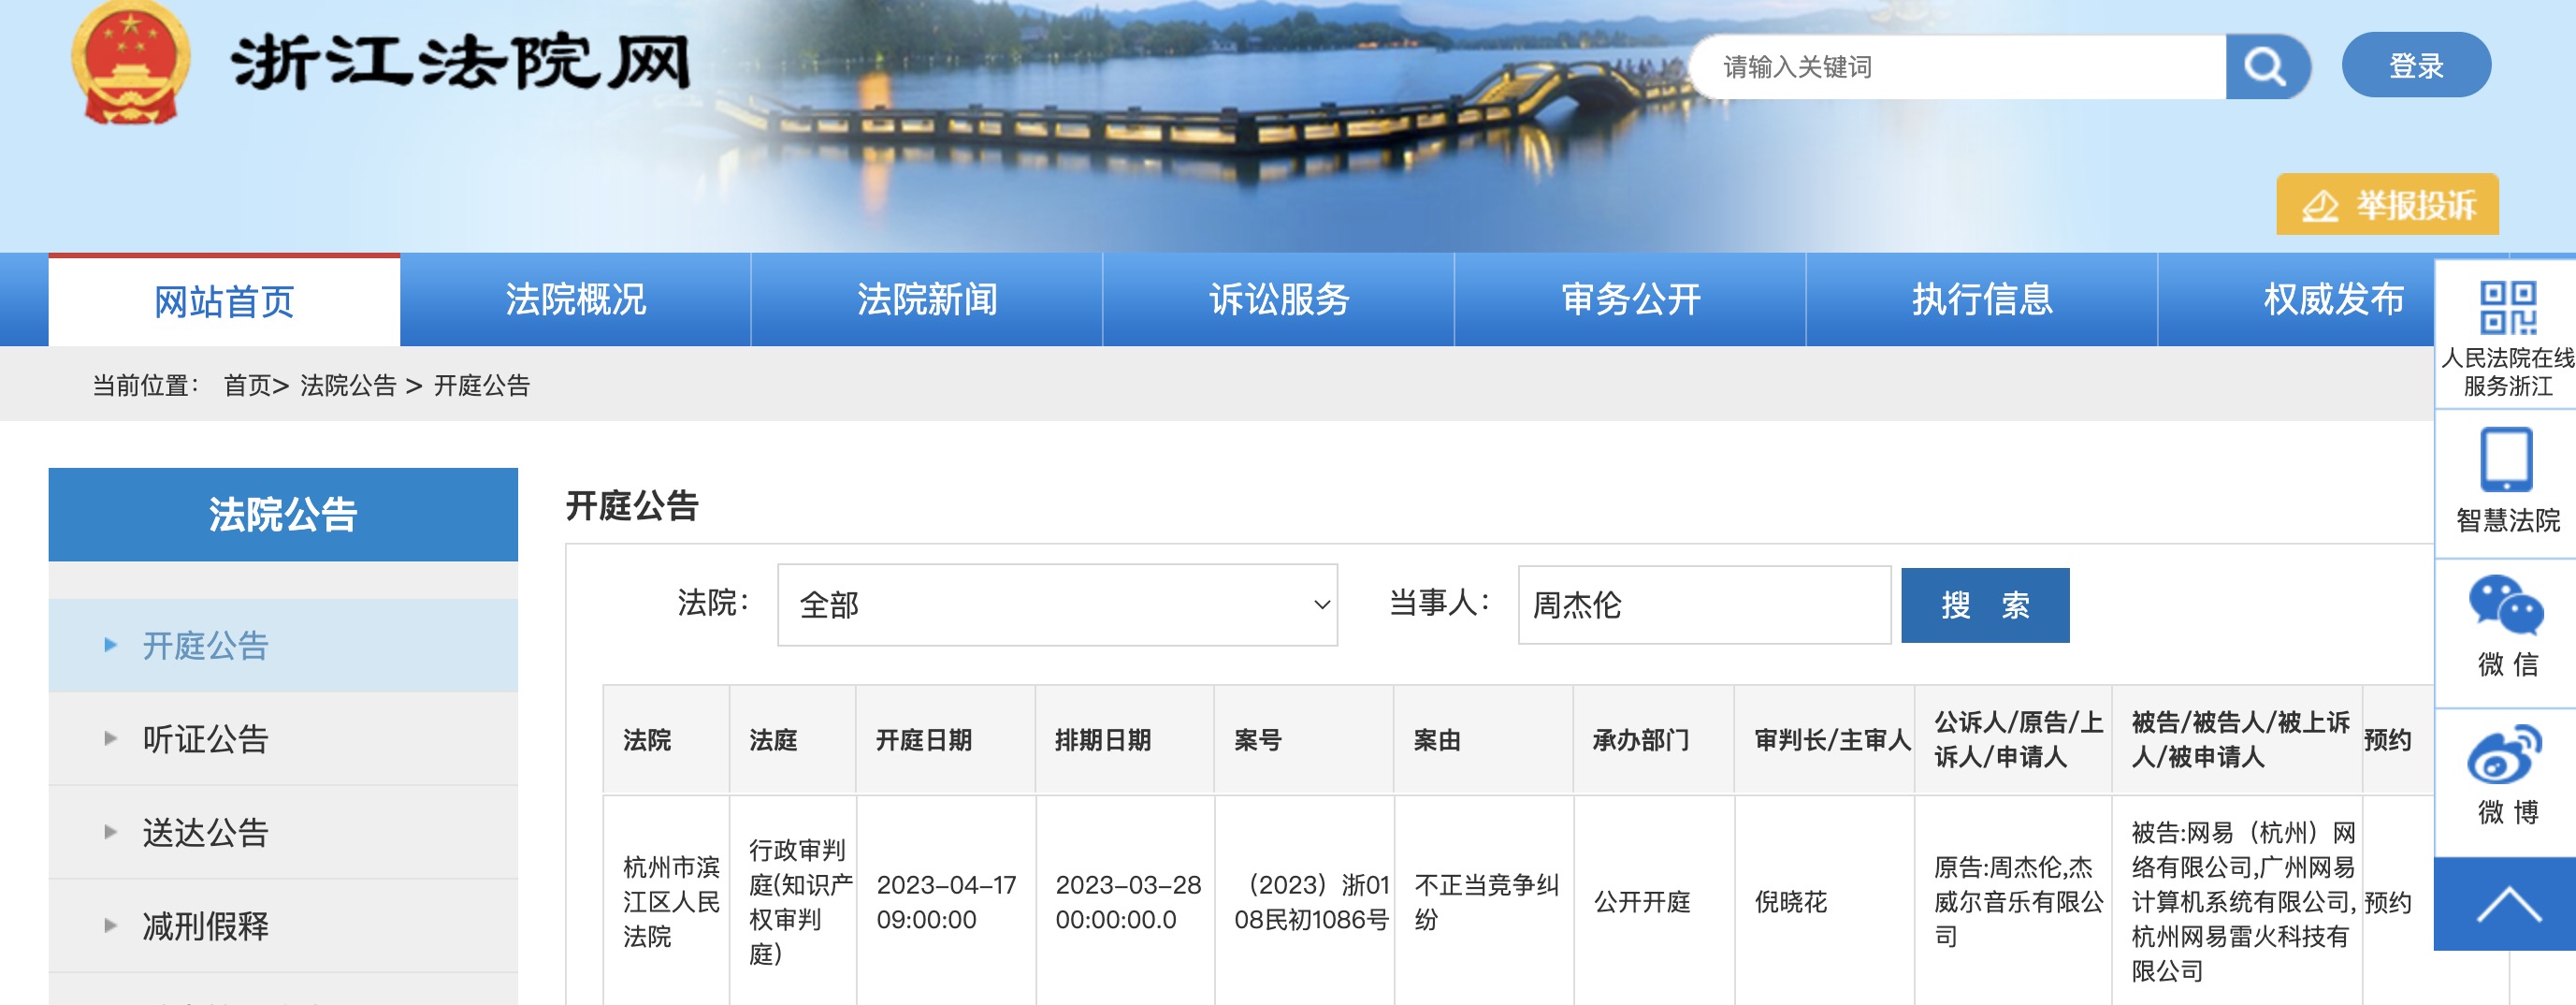Viewport: 2576px width, 1005px height.
Task: Select 减刑假释 in the sidebar
Action: coord(283,926)
